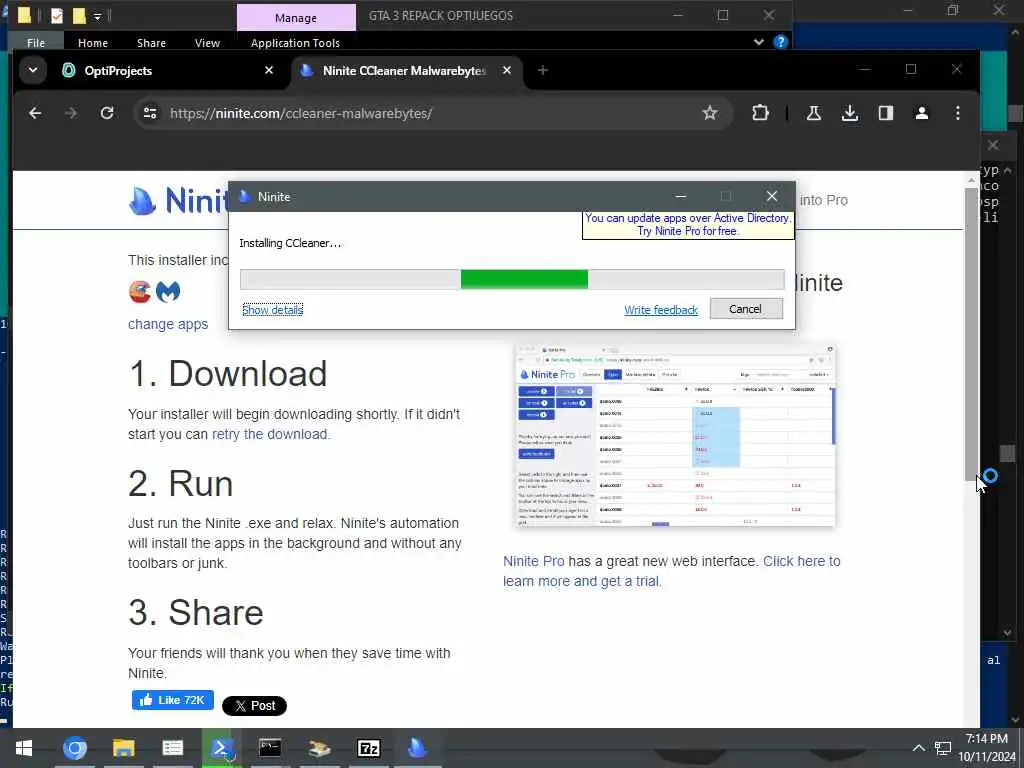The width and height of the screenshot is (1024, 768).
Task: Open Quick Access Toolbar dropdown in Explorer
Action: coord(97,16)
